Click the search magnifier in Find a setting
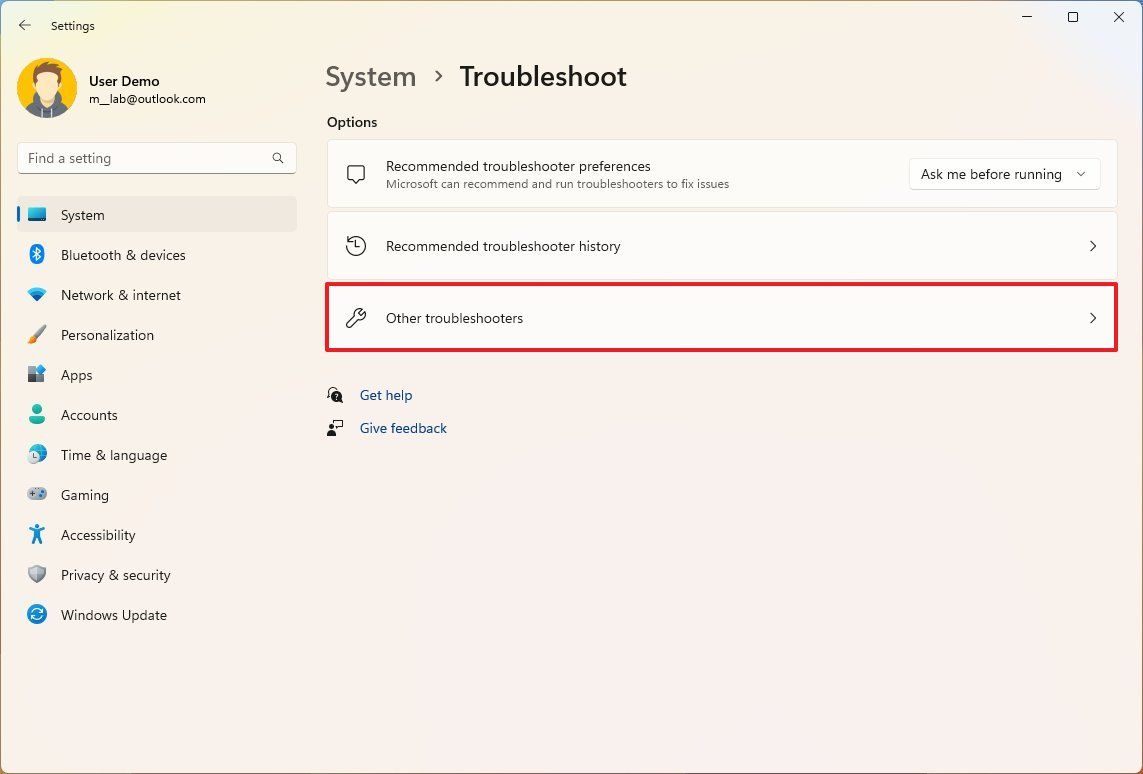Screen dimensions: 1143x774 (x=277, y=158)
